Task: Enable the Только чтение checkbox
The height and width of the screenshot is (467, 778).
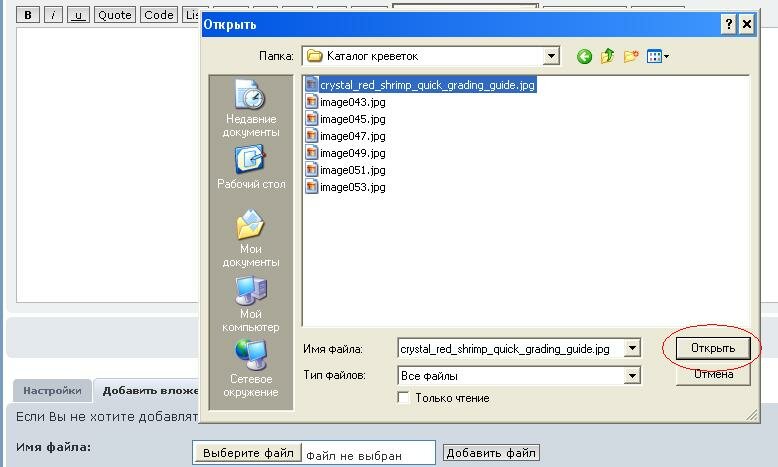Action: (x=404, y=398)
